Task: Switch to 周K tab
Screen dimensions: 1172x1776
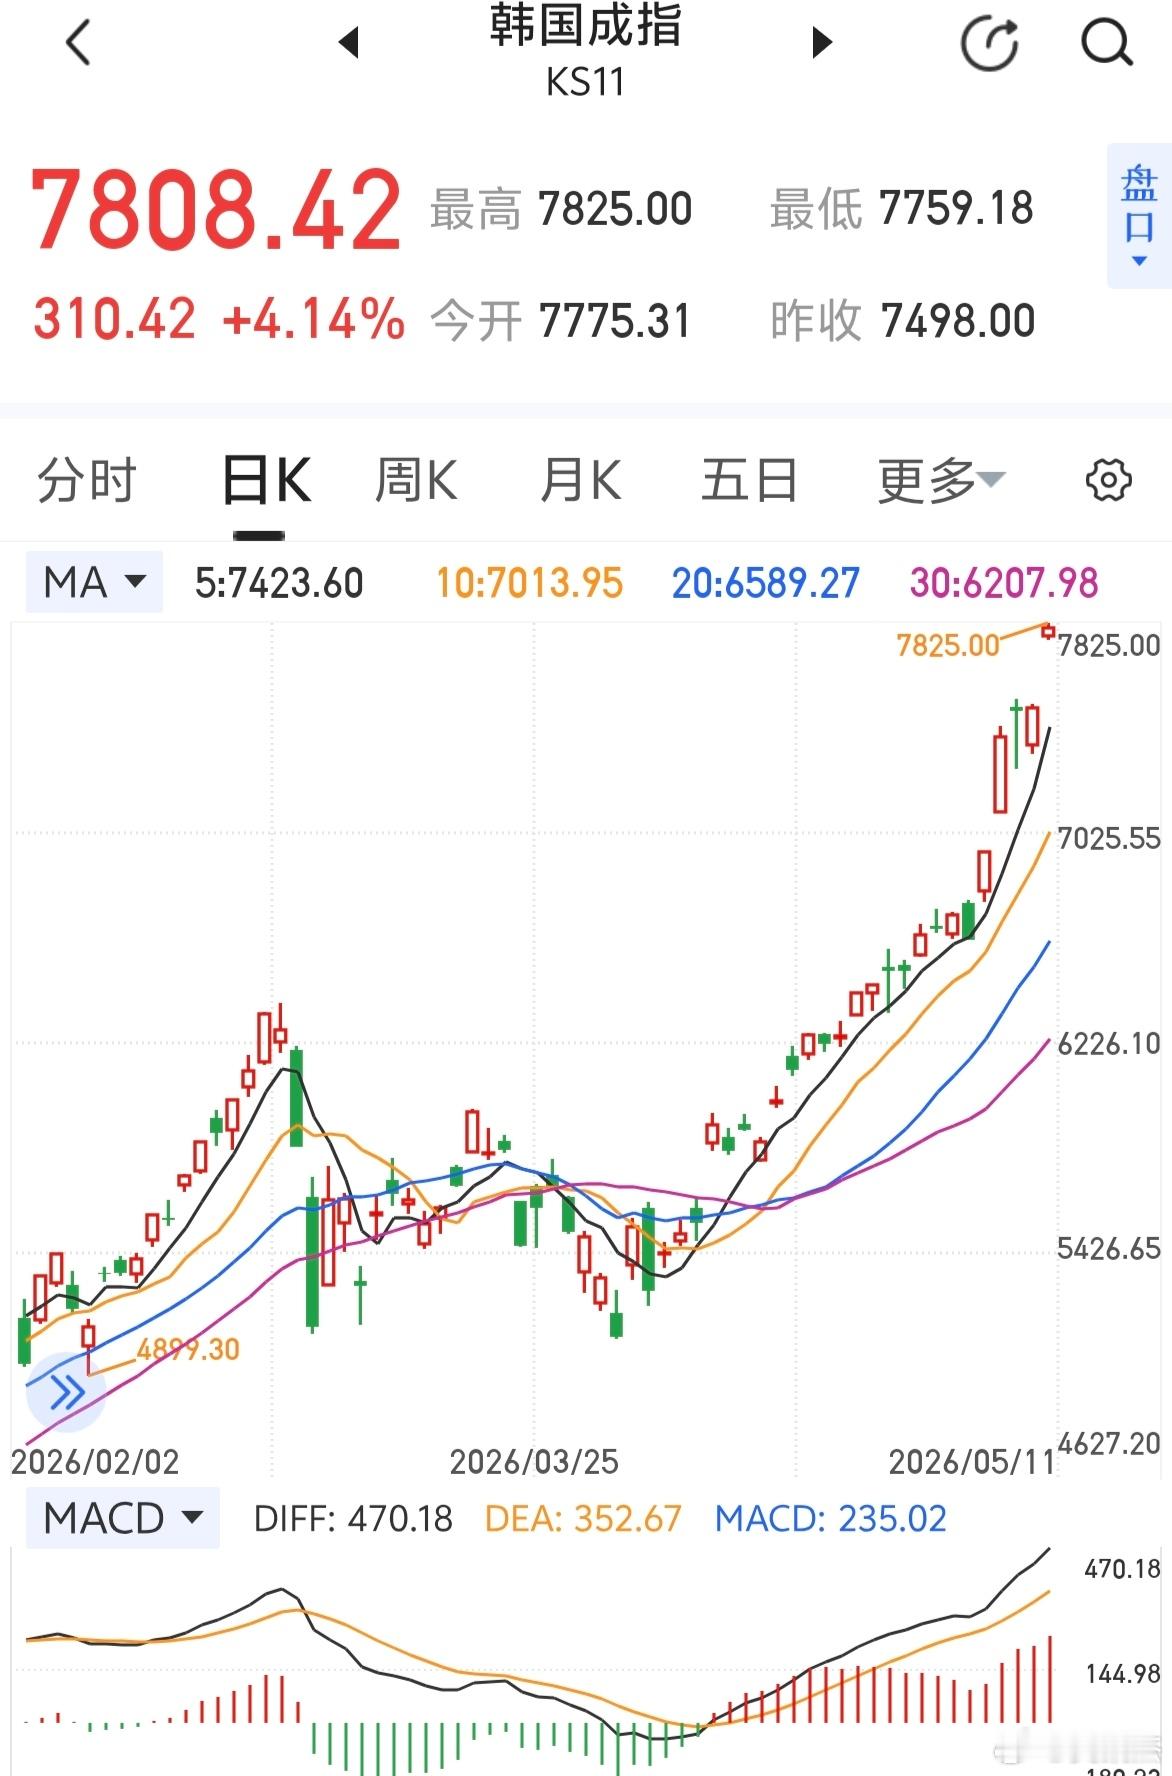Action: click(416, 481)
